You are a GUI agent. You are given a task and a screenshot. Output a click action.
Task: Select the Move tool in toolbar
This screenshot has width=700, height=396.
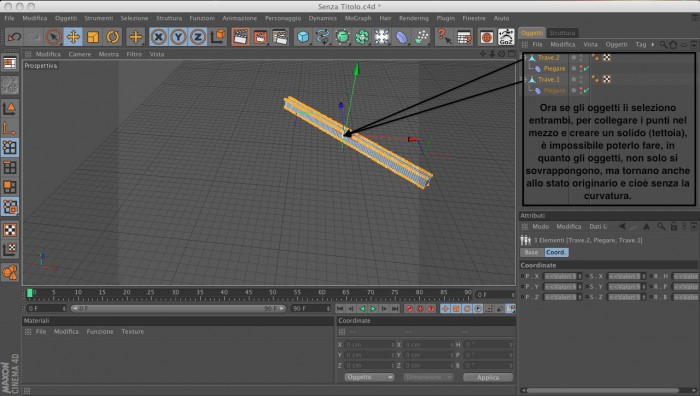point(73,37)
